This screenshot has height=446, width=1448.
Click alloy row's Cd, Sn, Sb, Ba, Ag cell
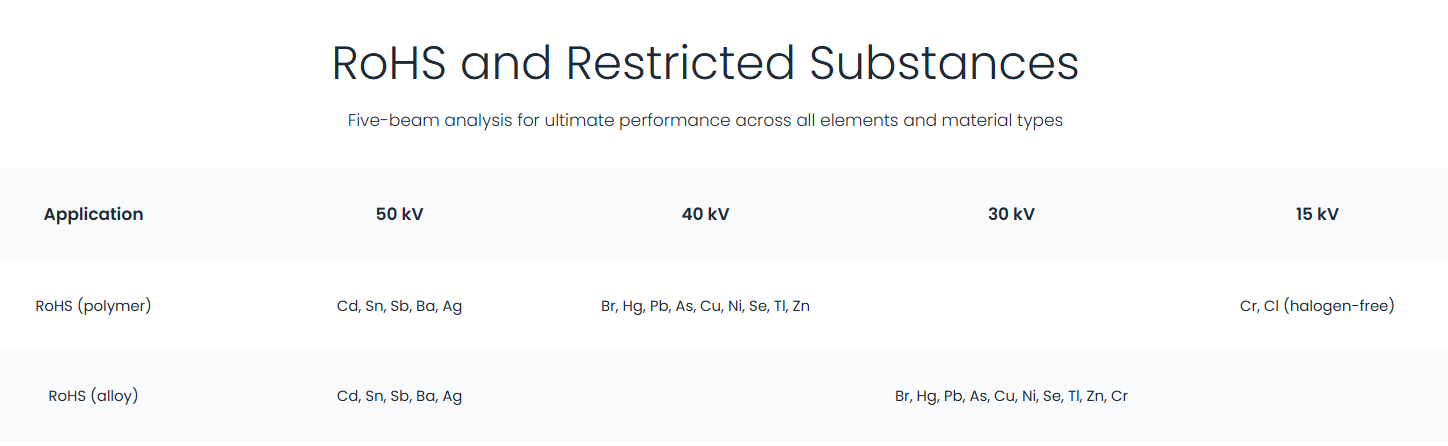pyautogui.click(x=400, y=396)
